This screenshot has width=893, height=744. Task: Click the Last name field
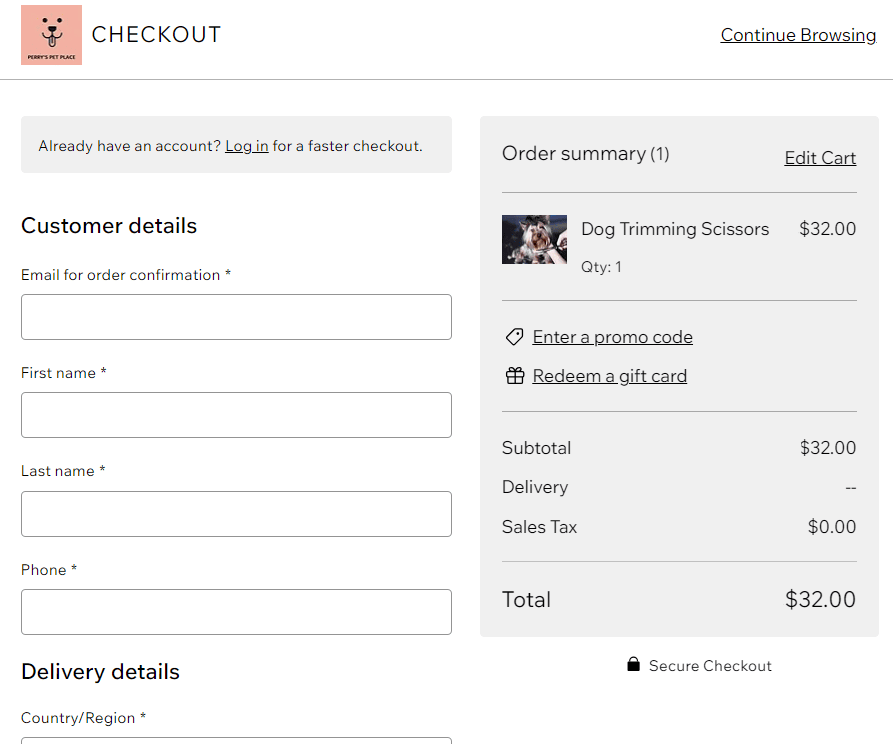pos(236,513)
